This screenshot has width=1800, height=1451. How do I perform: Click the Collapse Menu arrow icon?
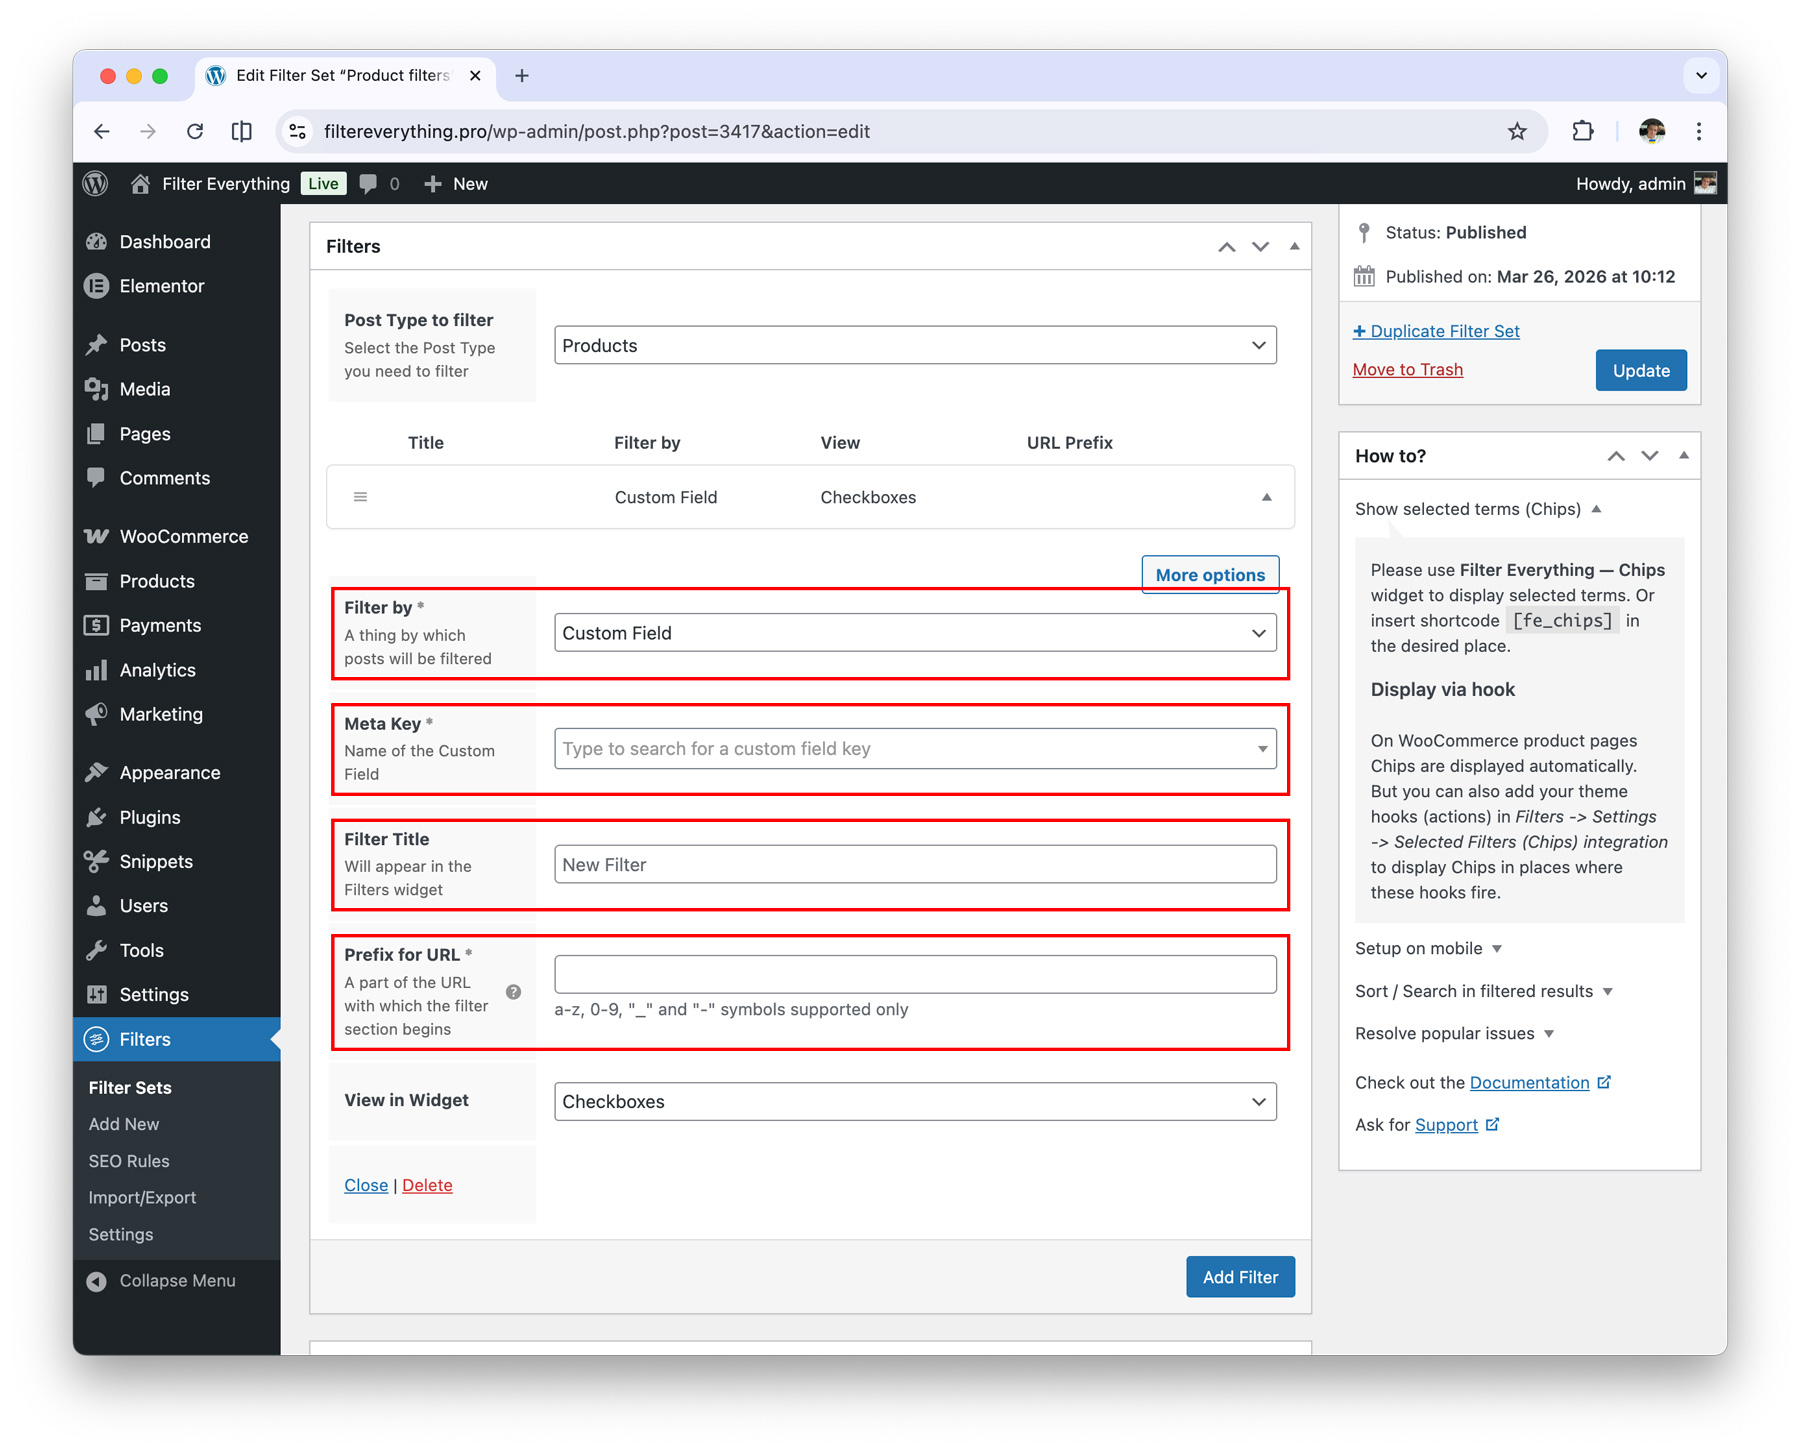point(97,1281)
